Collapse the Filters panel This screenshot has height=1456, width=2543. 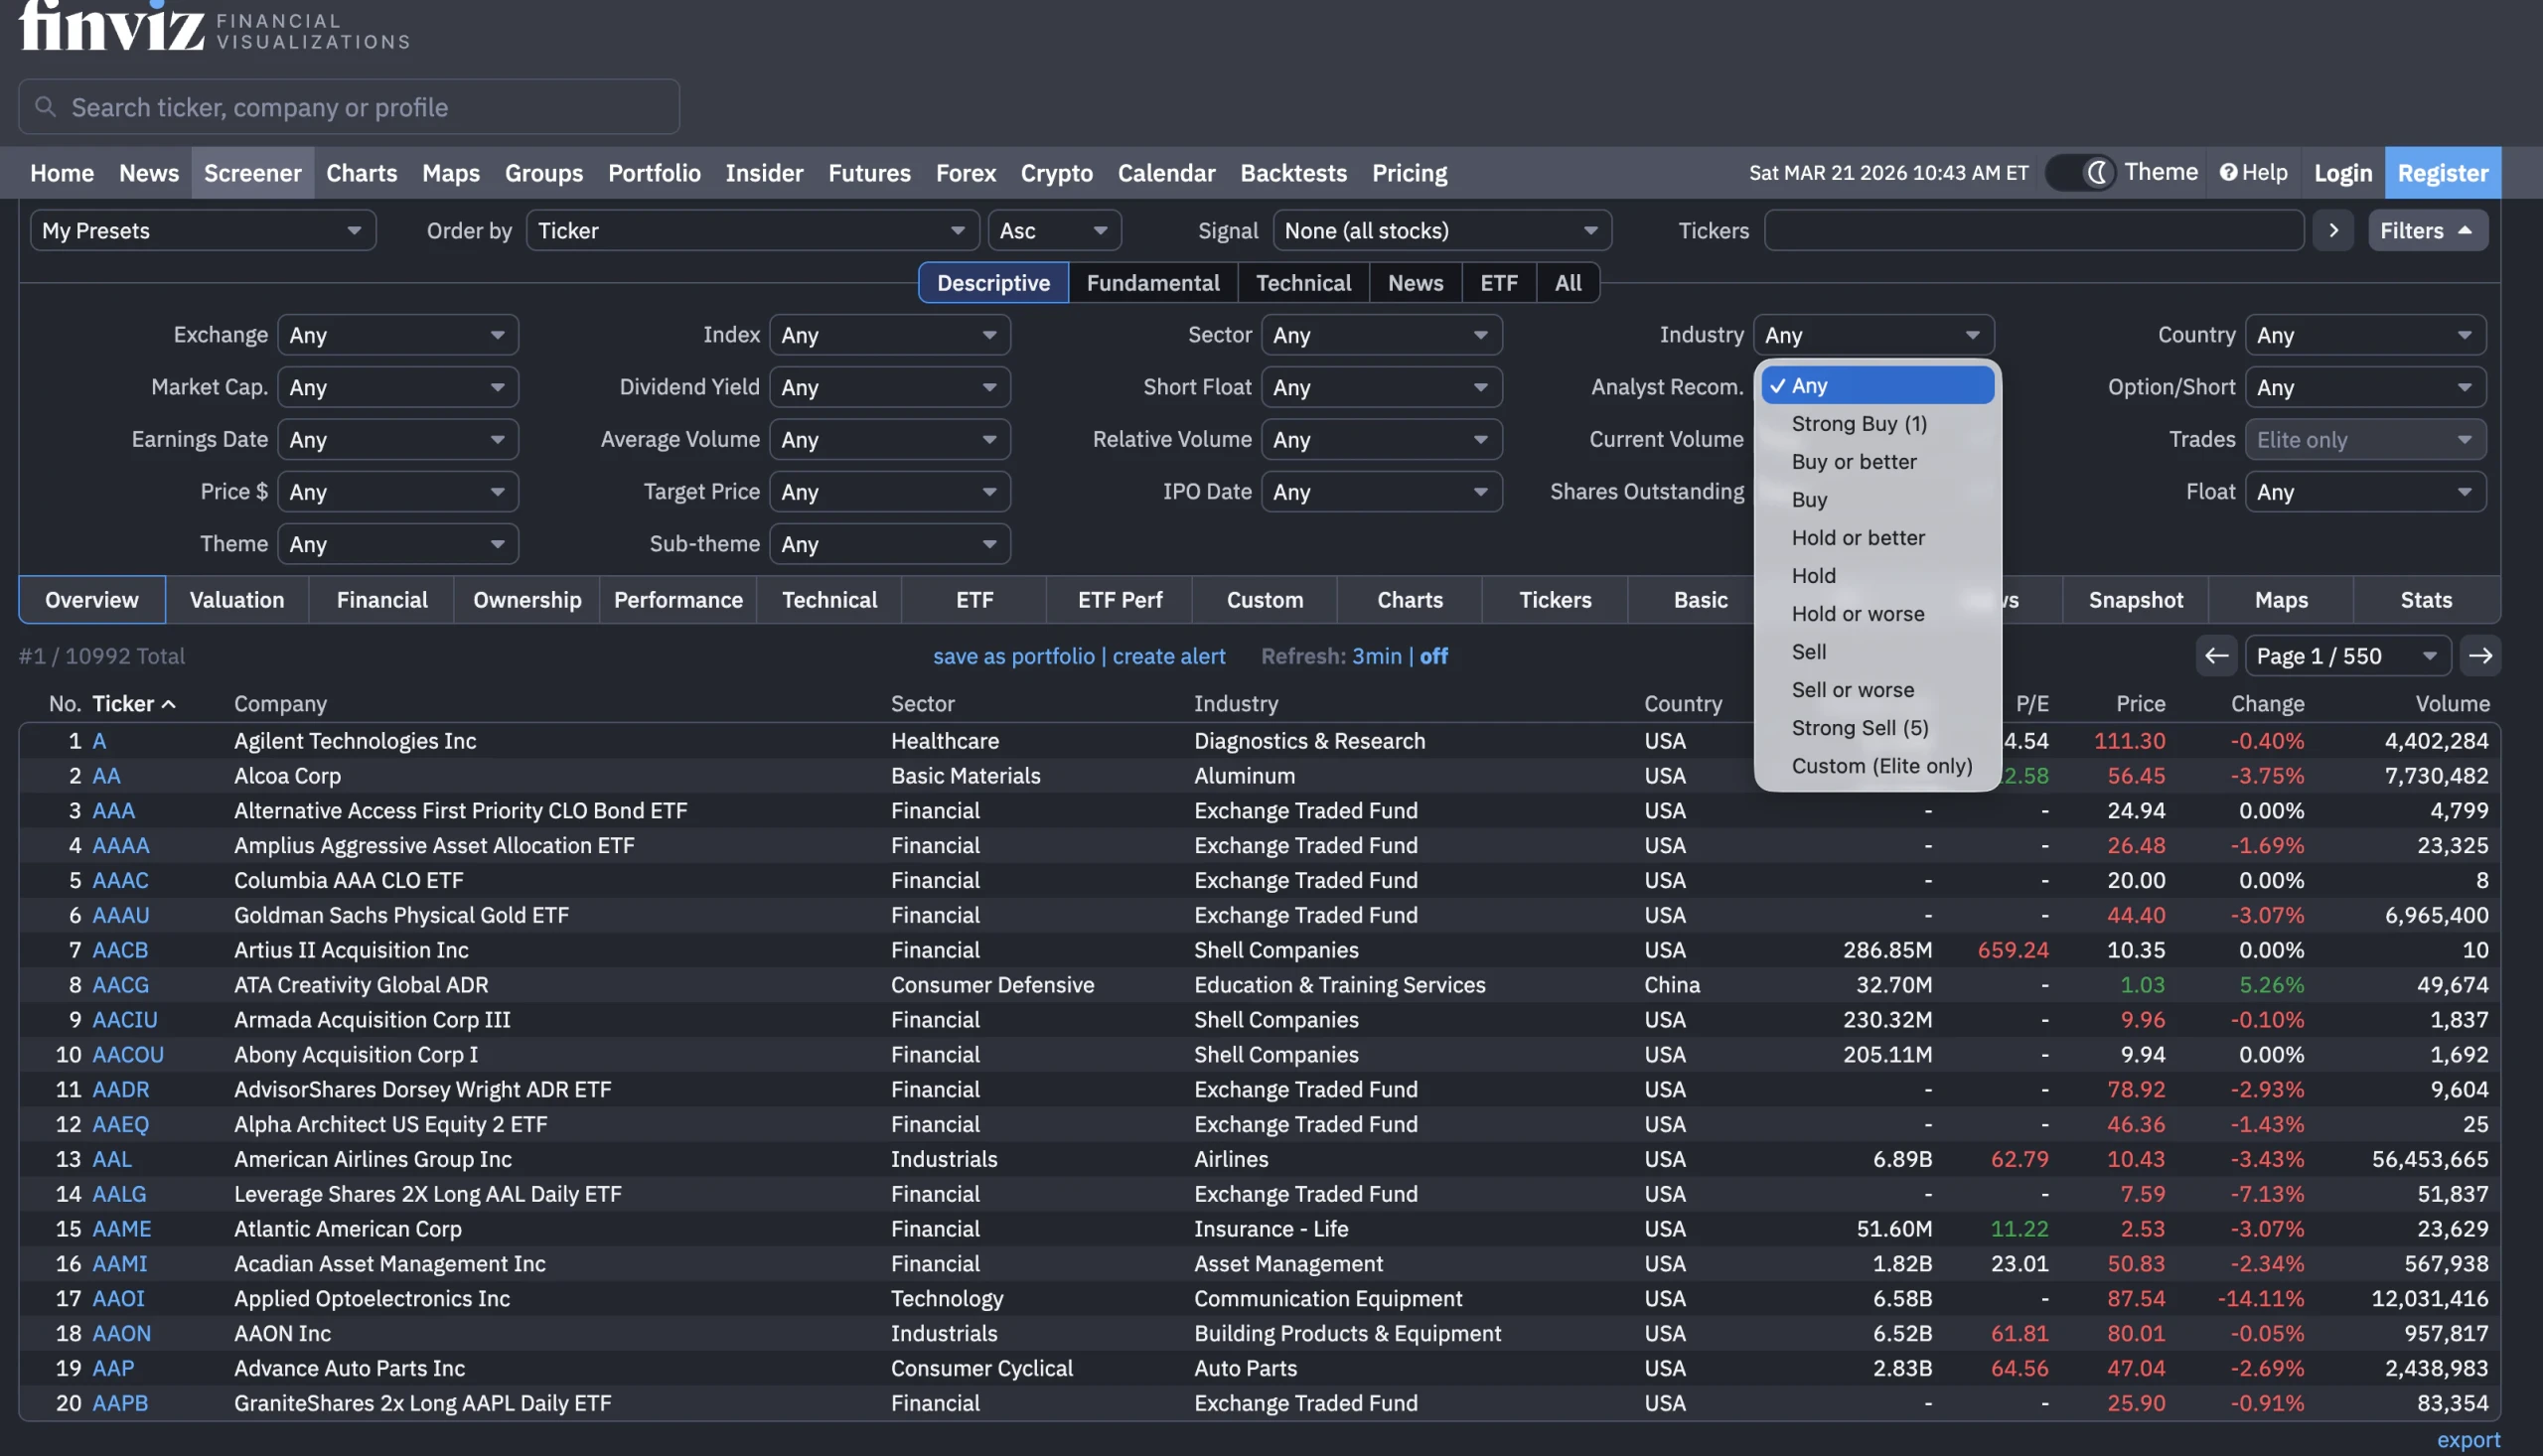click(2427, 230)
